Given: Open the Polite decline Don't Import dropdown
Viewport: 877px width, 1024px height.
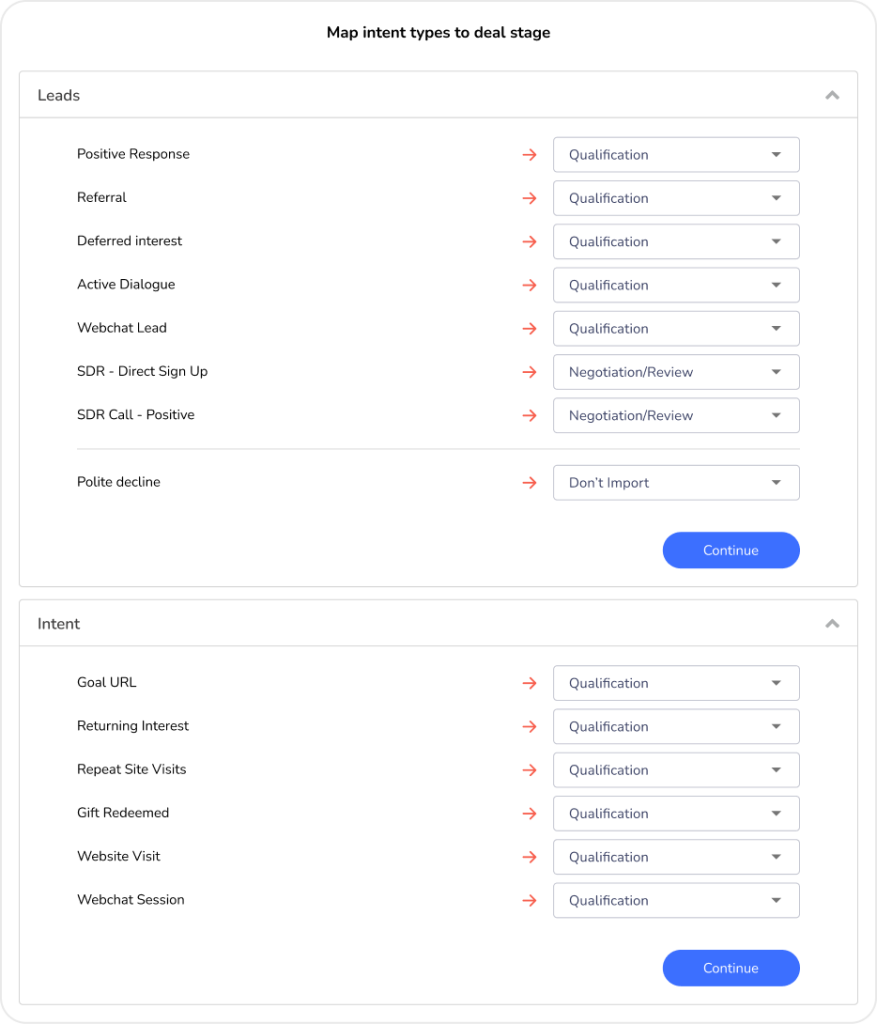Looking at the screenshot, I should point(676,483).
